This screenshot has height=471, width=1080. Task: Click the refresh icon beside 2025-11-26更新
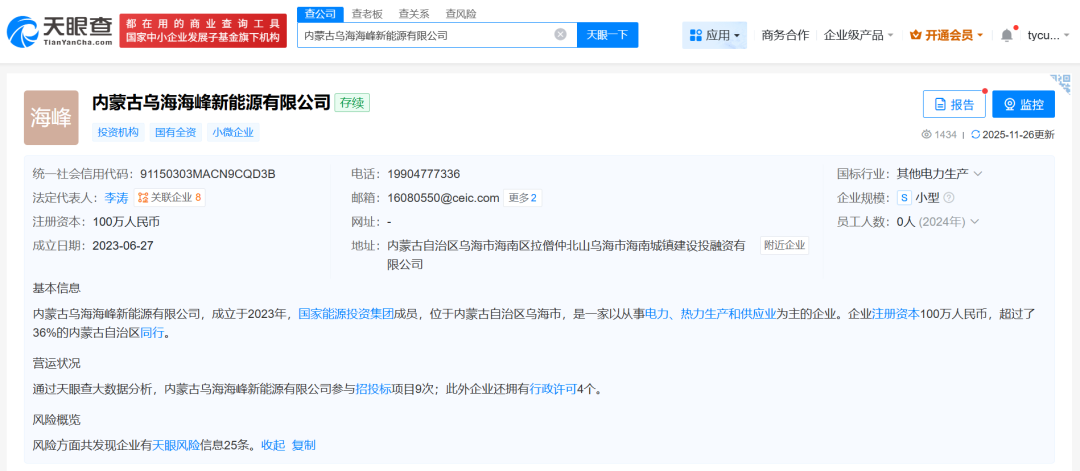975,135
